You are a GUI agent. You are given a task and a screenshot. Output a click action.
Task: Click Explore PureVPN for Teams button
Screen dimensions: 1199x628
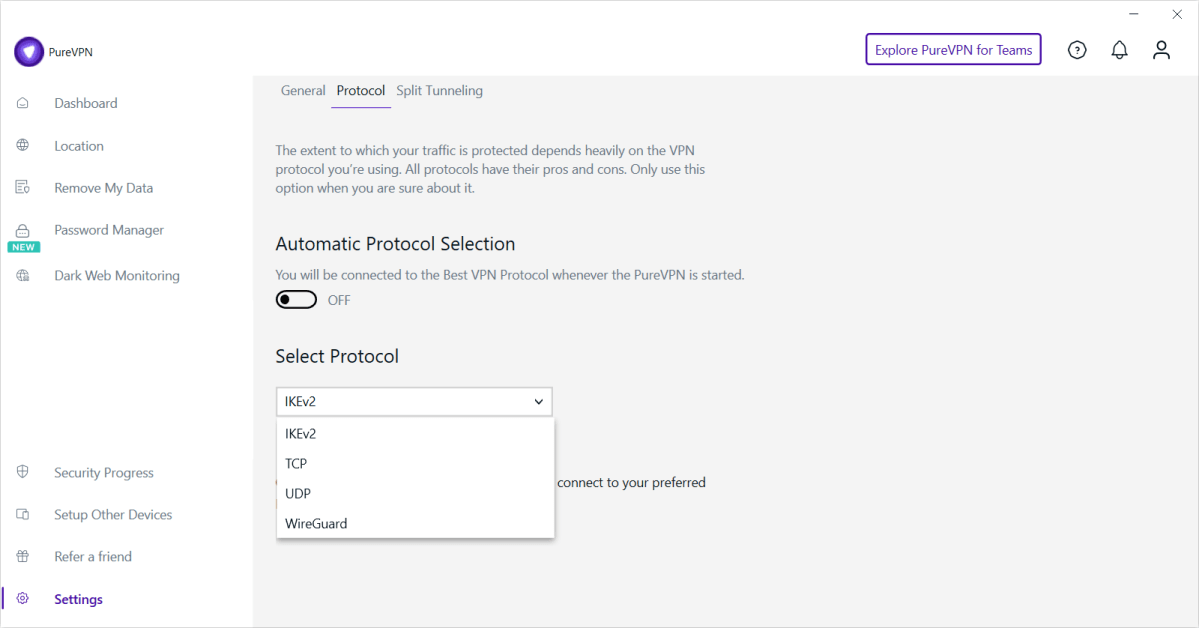953,50
